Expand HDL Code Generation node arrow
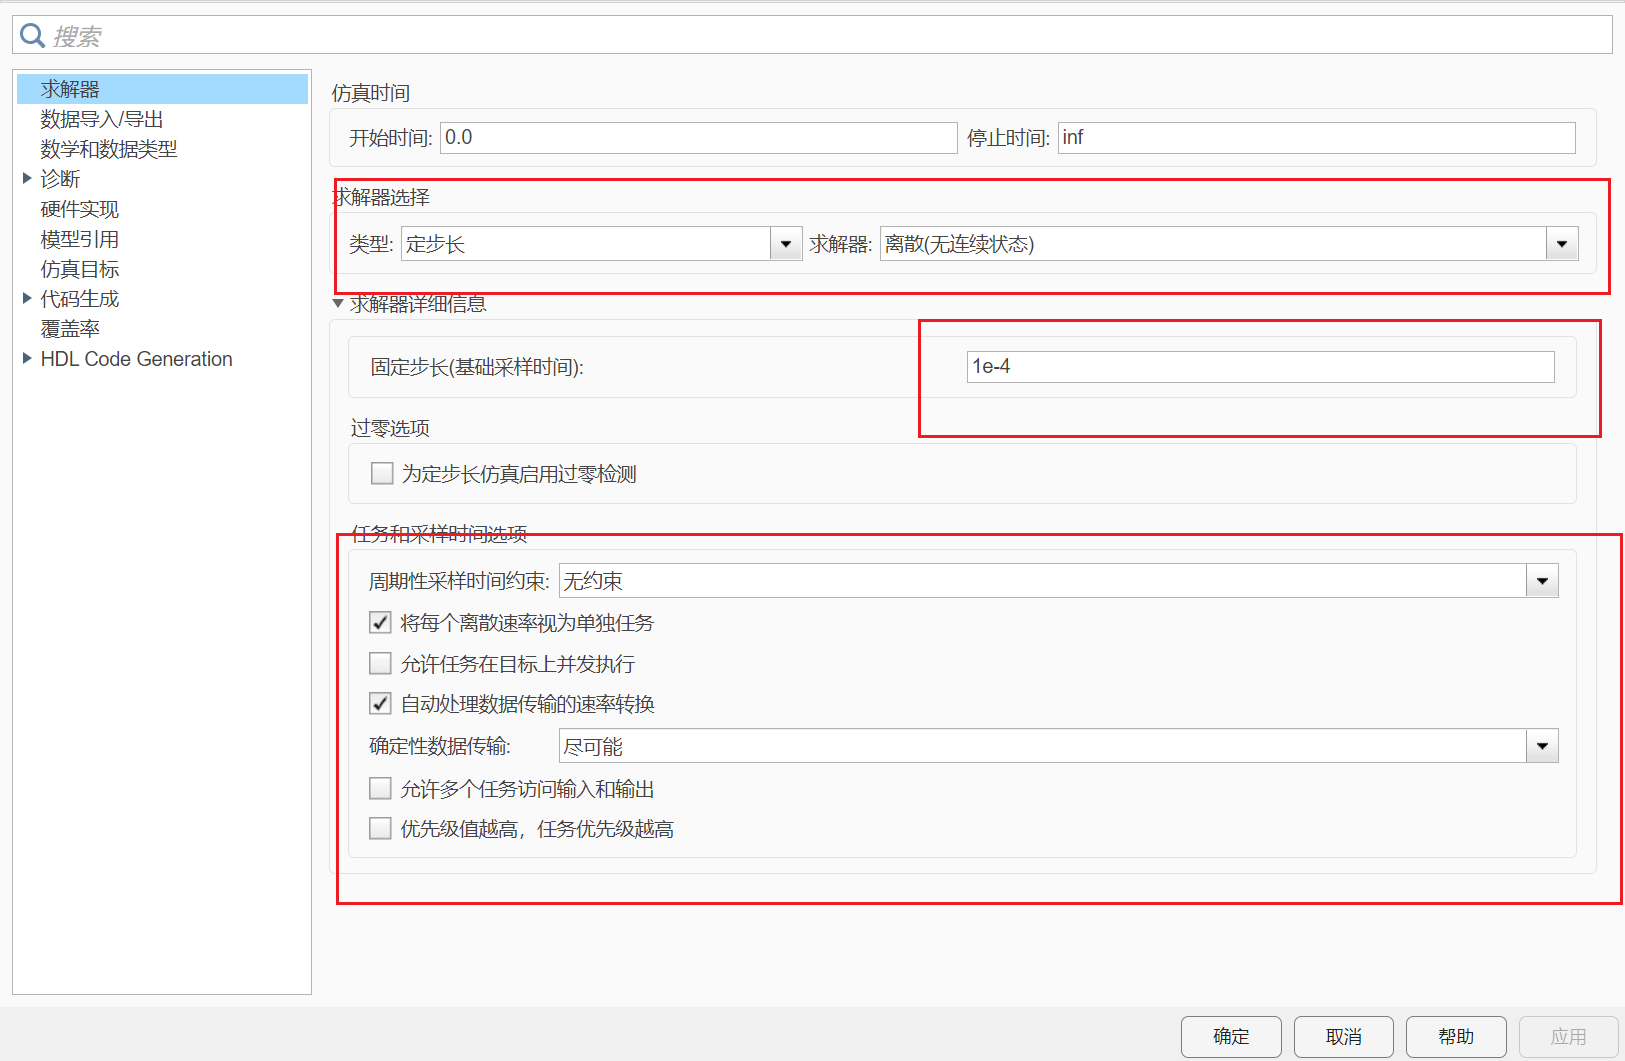Image resolution: width=1625 pixels, height=1061 pixels. point(27,358)
